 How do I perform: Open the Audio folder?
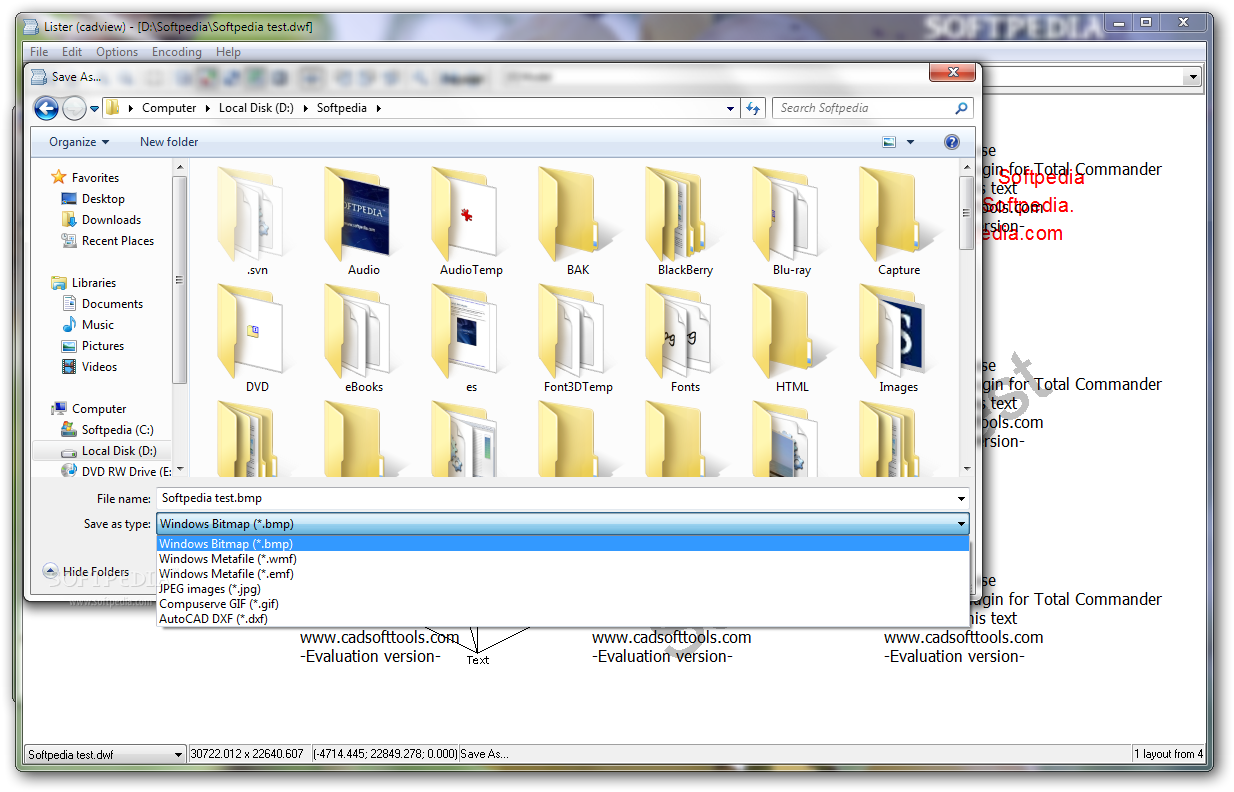point(363,222)
